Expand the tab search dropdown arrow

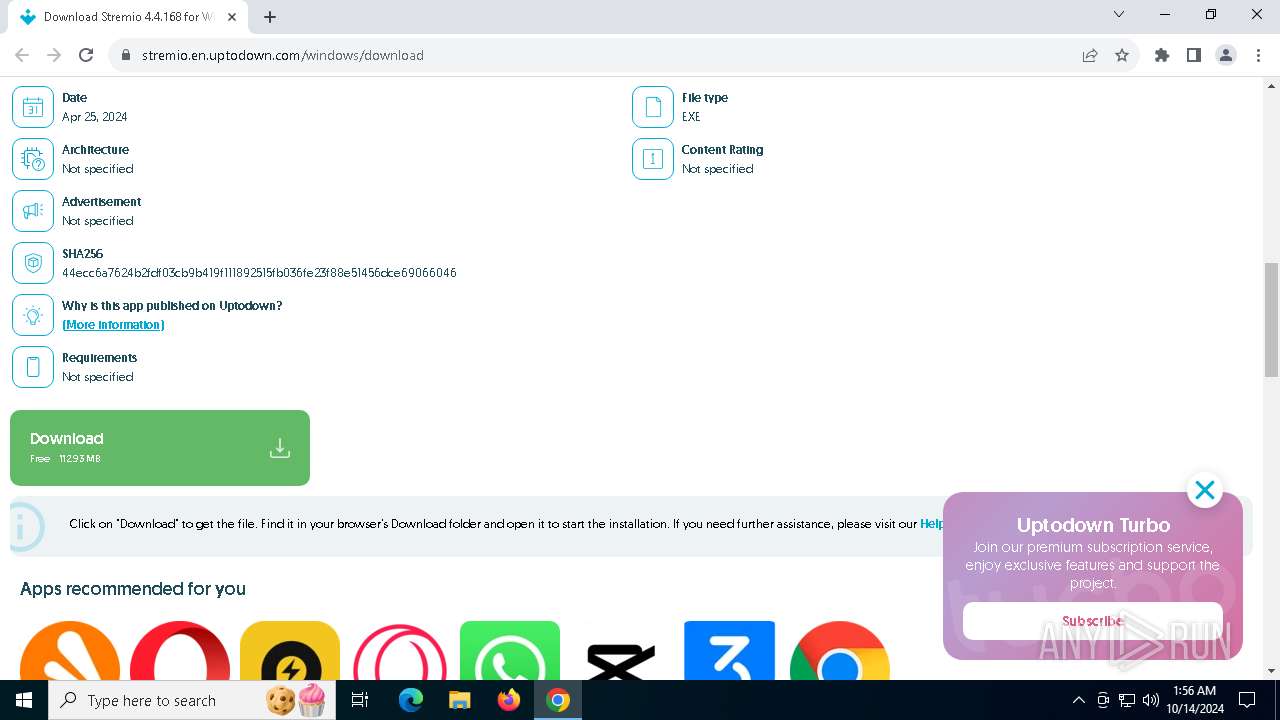pyautogui.click(x=1119, y=15)
